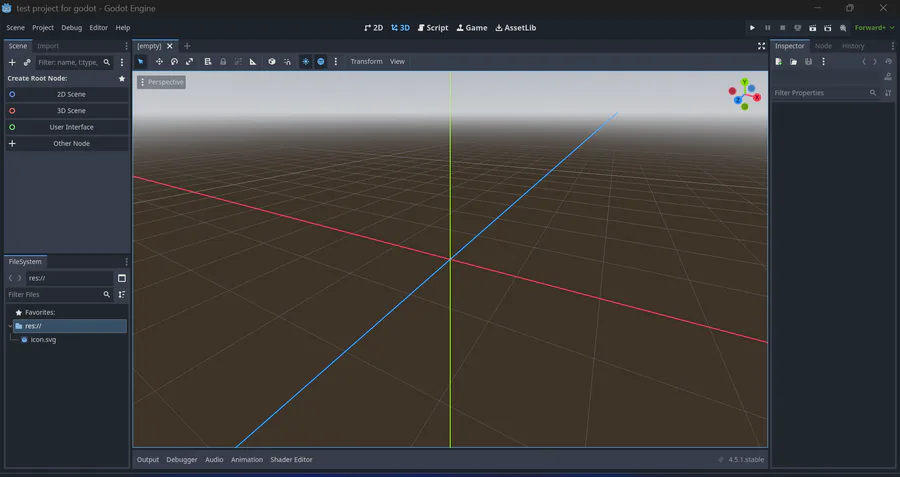Toggle the Use Snap magnet icon
Viewport: 900px width, 477px height.
coord(287,61)
